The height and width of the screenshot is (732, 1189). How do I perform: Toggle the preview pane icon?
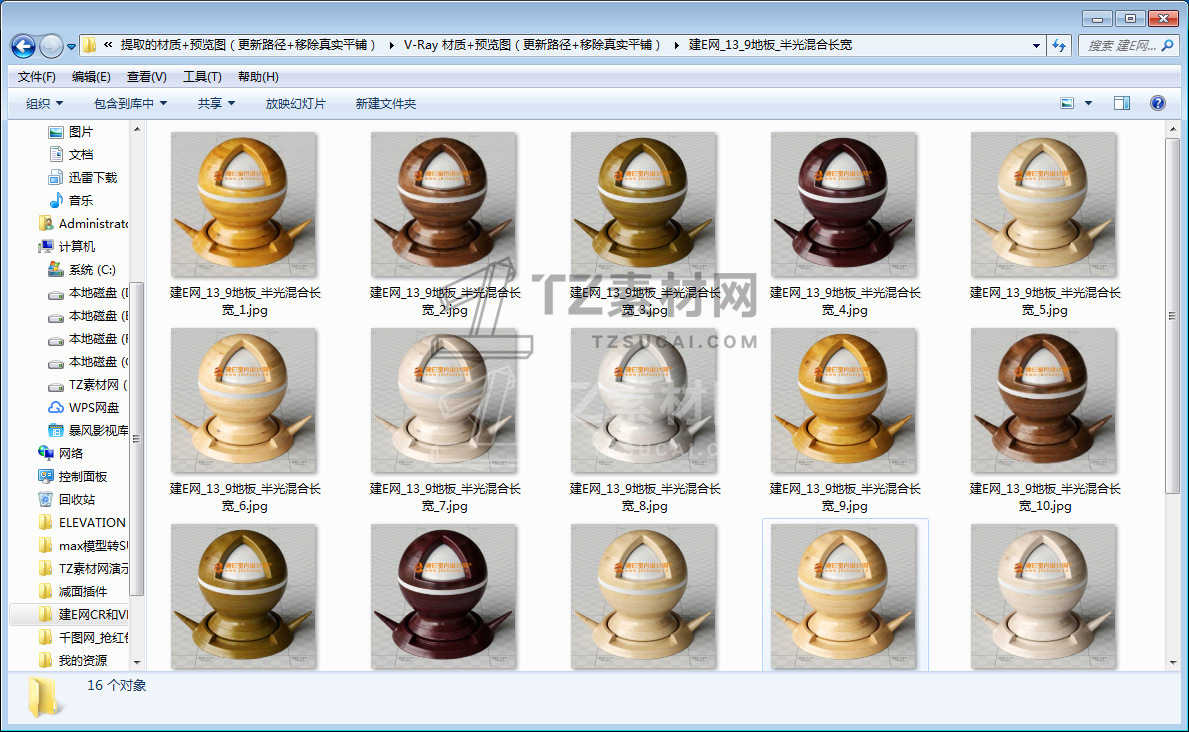pos(1122,103)
